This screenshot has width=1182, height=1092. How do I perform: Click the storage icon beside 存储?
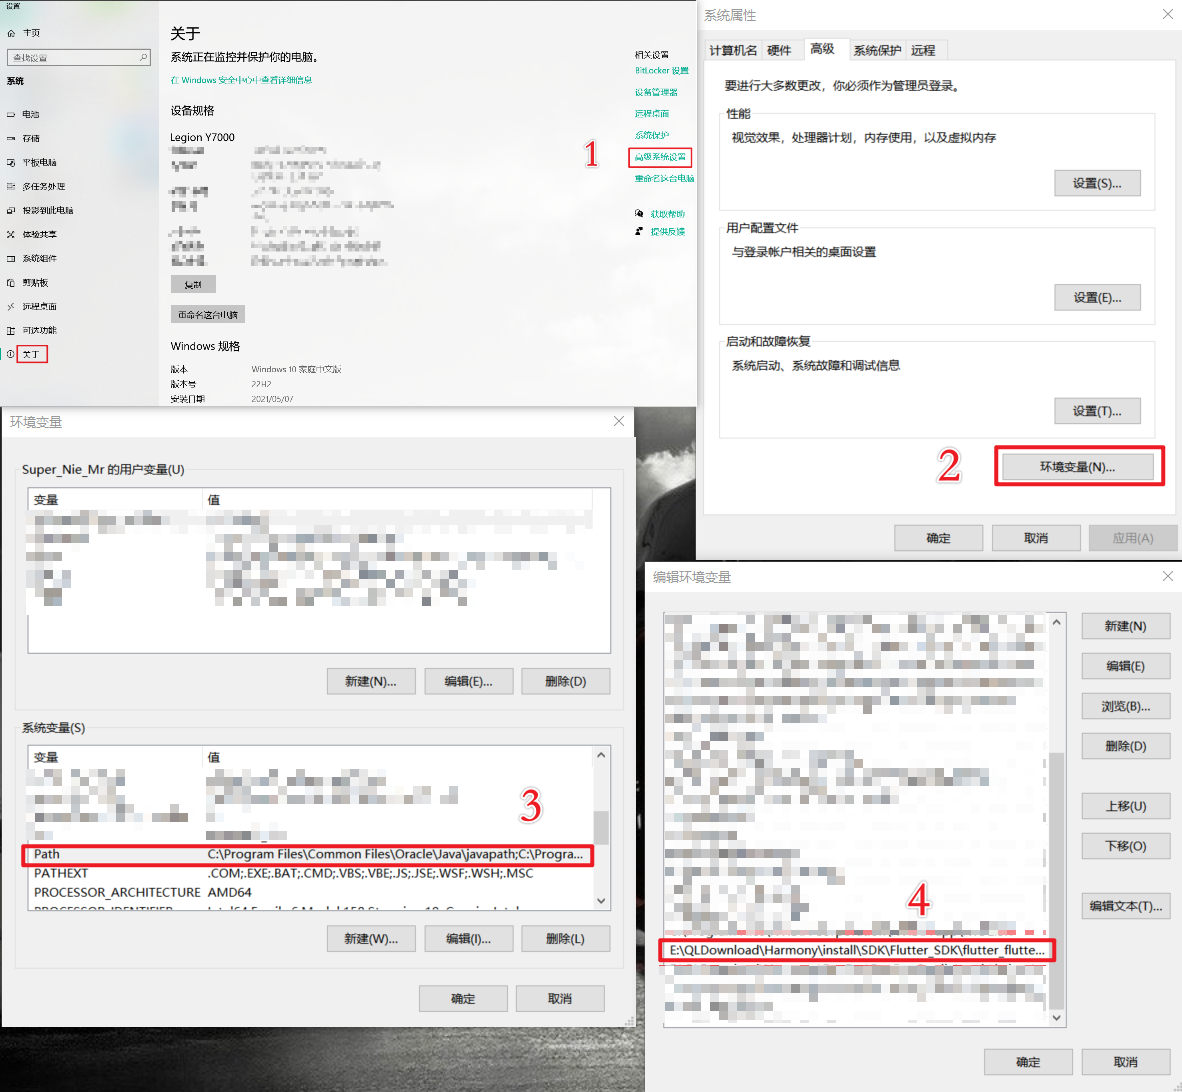click(x=11, y=139)
